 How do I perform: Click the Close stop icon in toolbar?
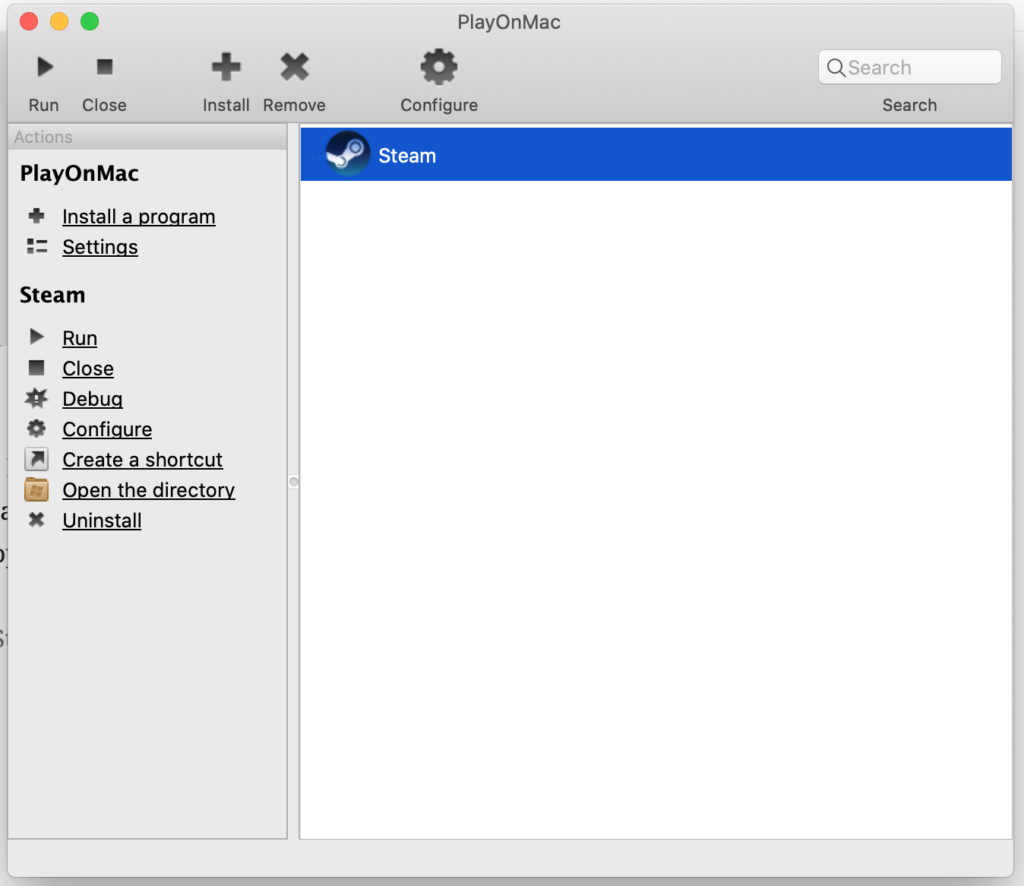(x=104, y=67)
